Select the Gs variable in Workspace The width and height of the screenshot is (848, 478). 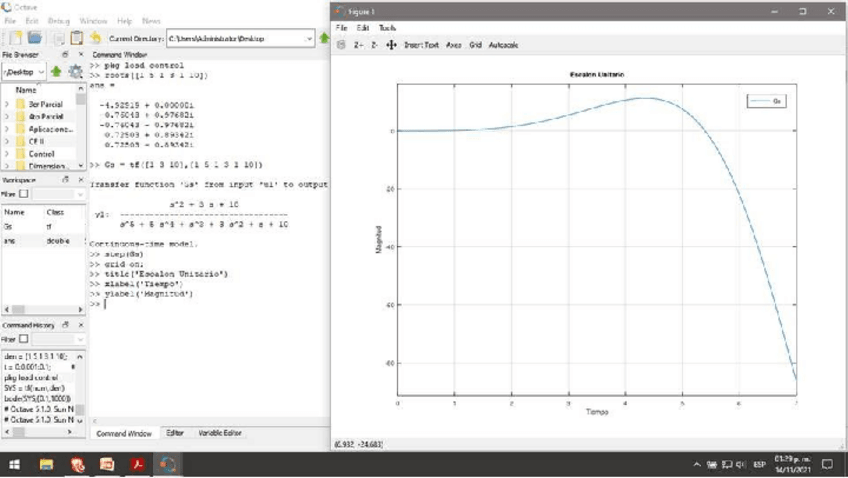coord(9,227)
